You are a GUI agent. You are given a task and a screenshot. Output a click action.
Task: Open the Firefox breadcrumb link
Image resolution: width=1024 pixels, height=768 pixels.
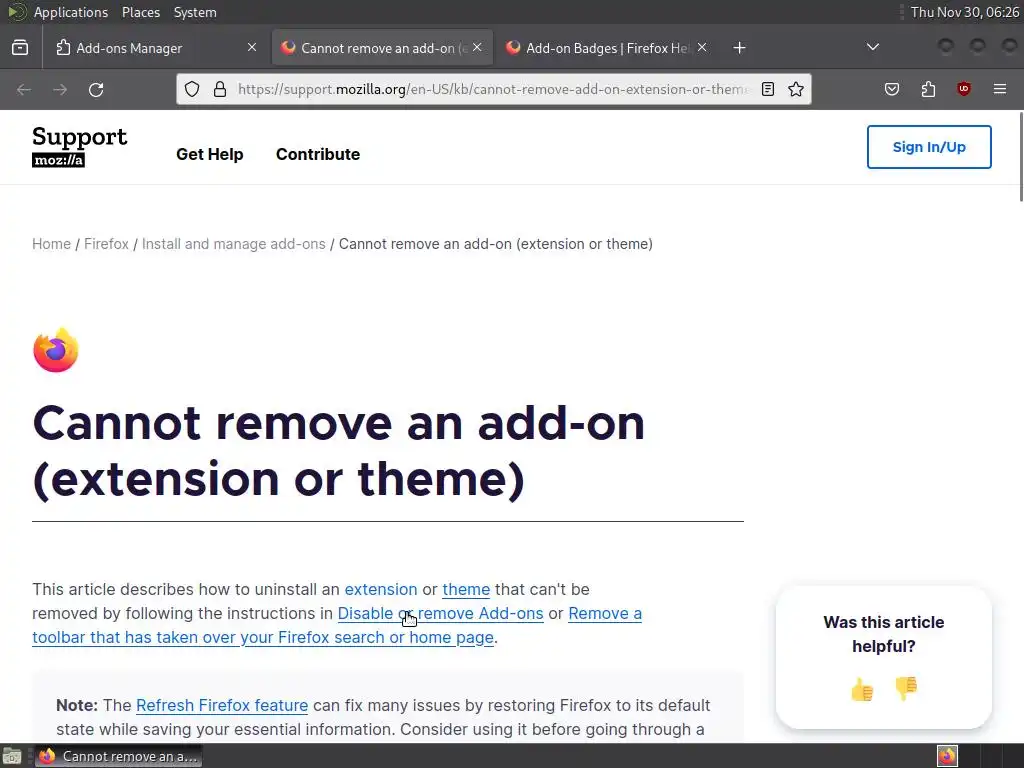(x=106, y=244)
